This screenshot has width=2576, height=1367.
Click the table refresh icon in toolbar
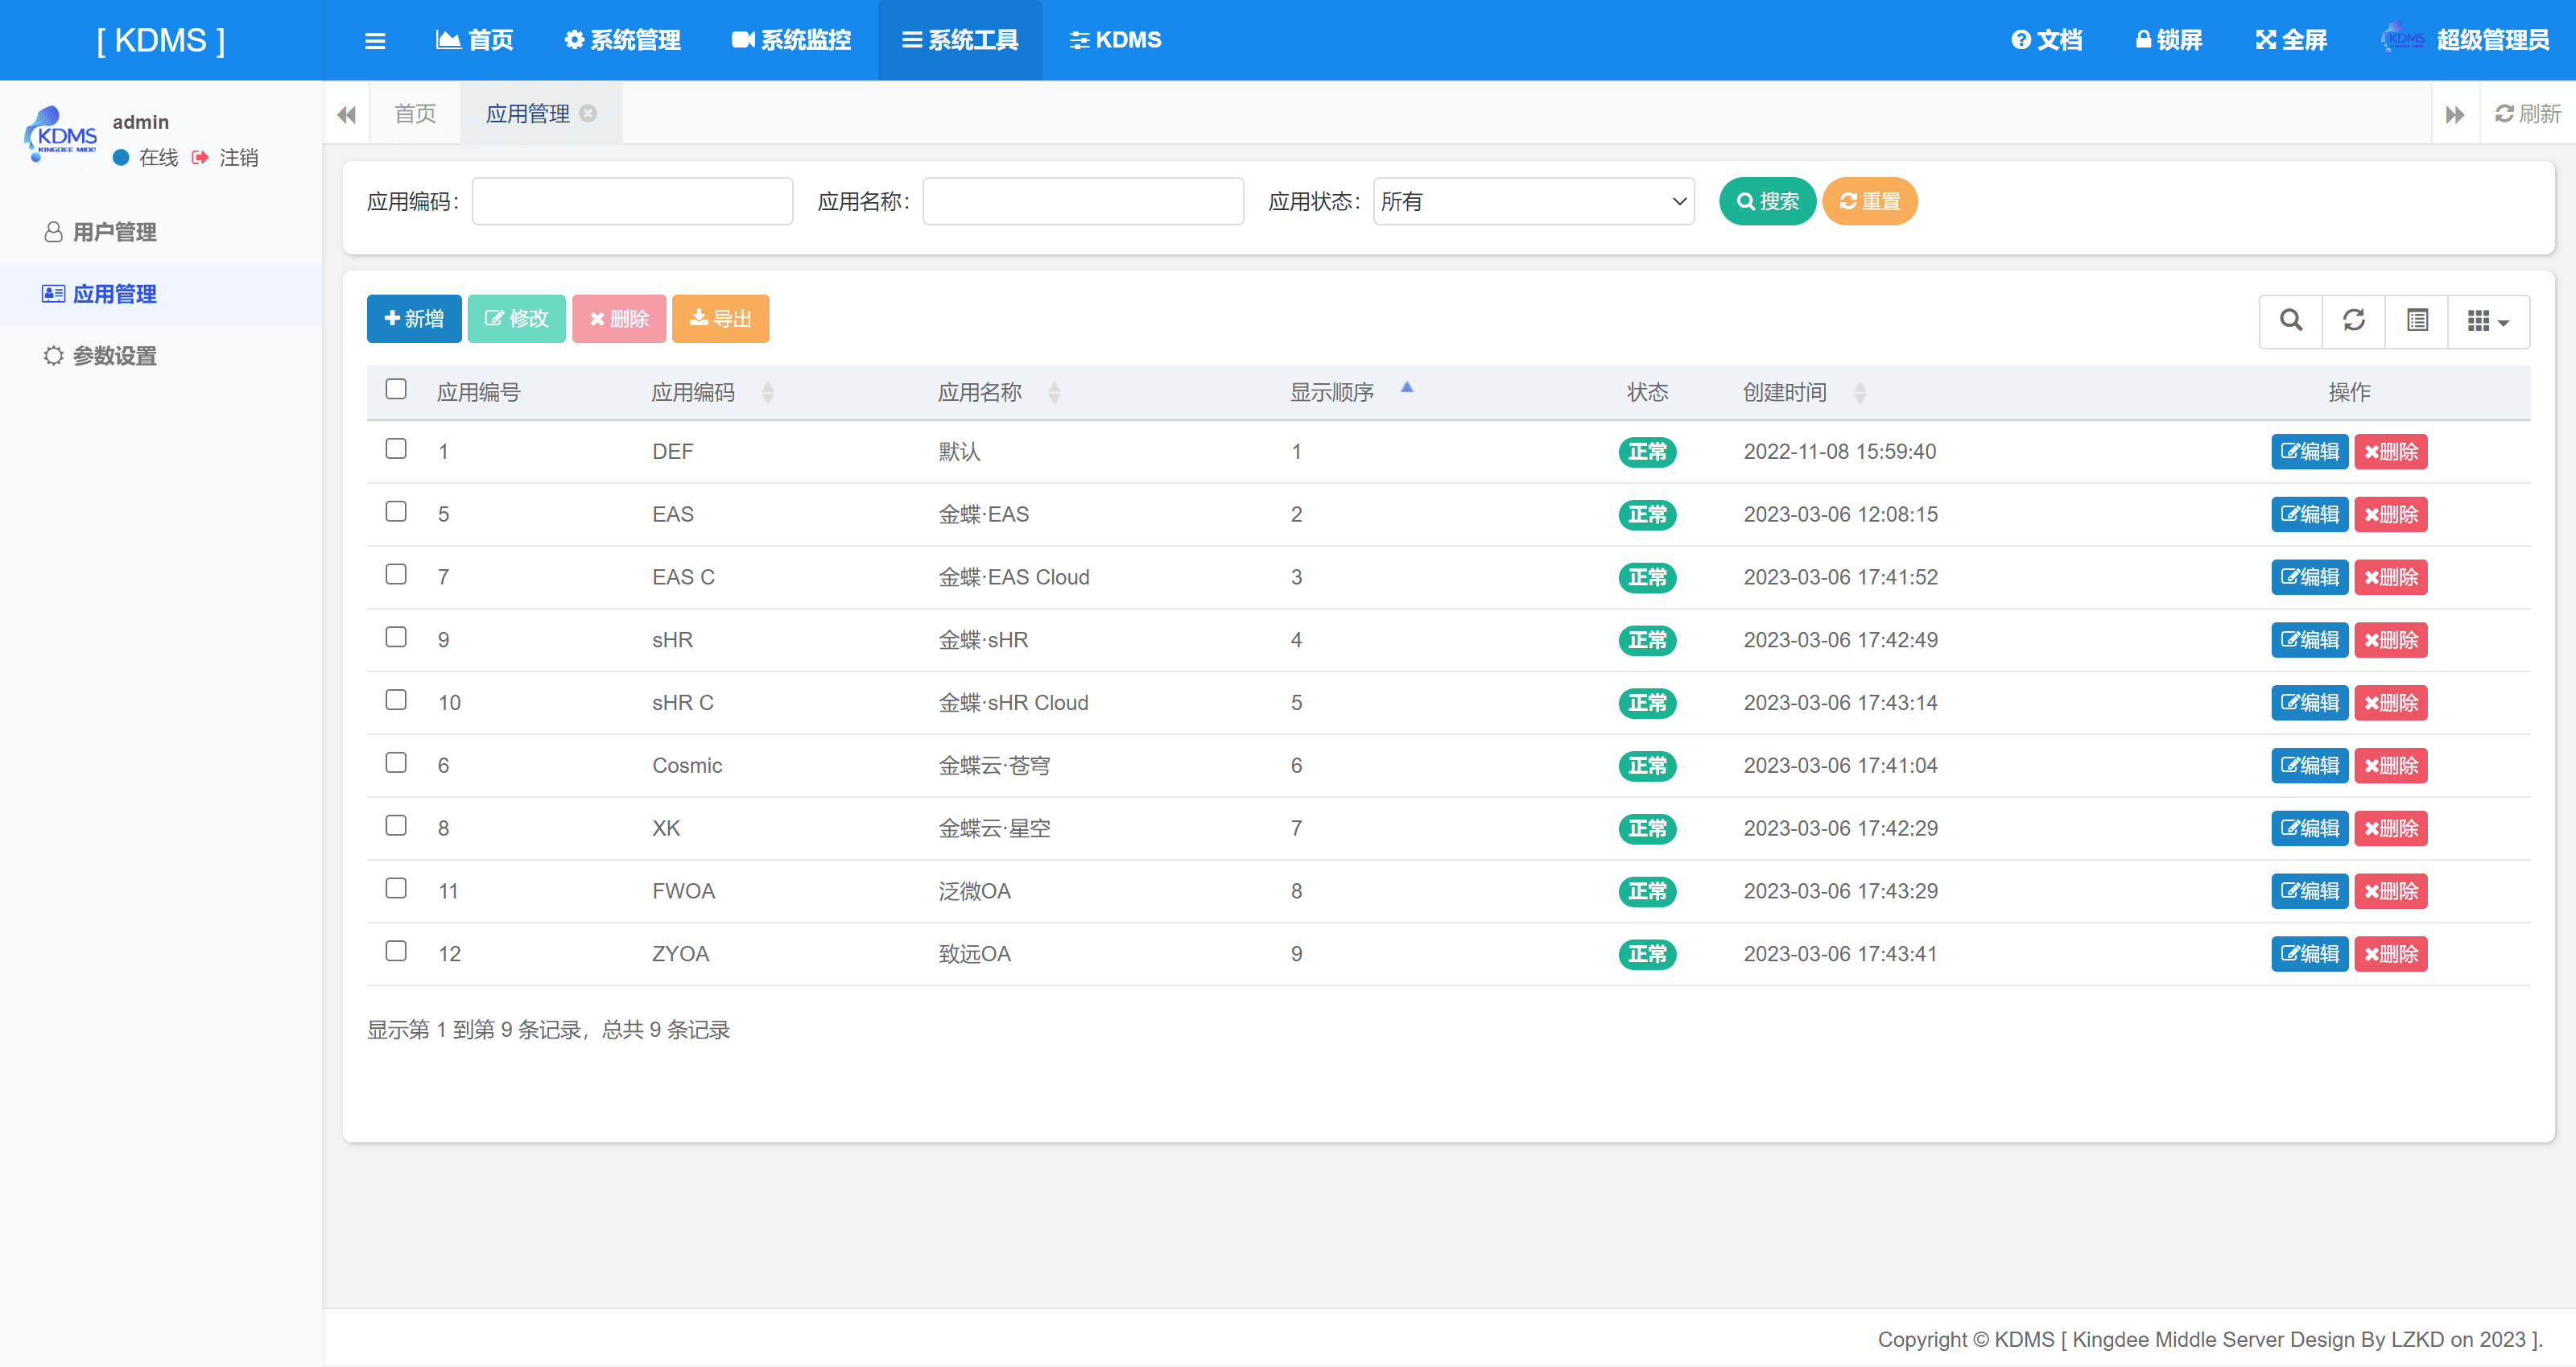click(2353, 320)
